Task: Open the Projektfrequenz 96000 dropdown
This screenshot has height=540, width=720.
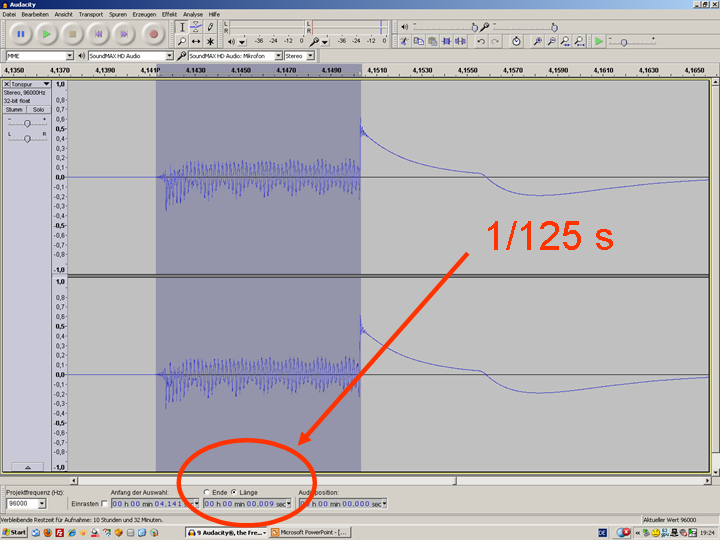Action: tap(42, 504)
